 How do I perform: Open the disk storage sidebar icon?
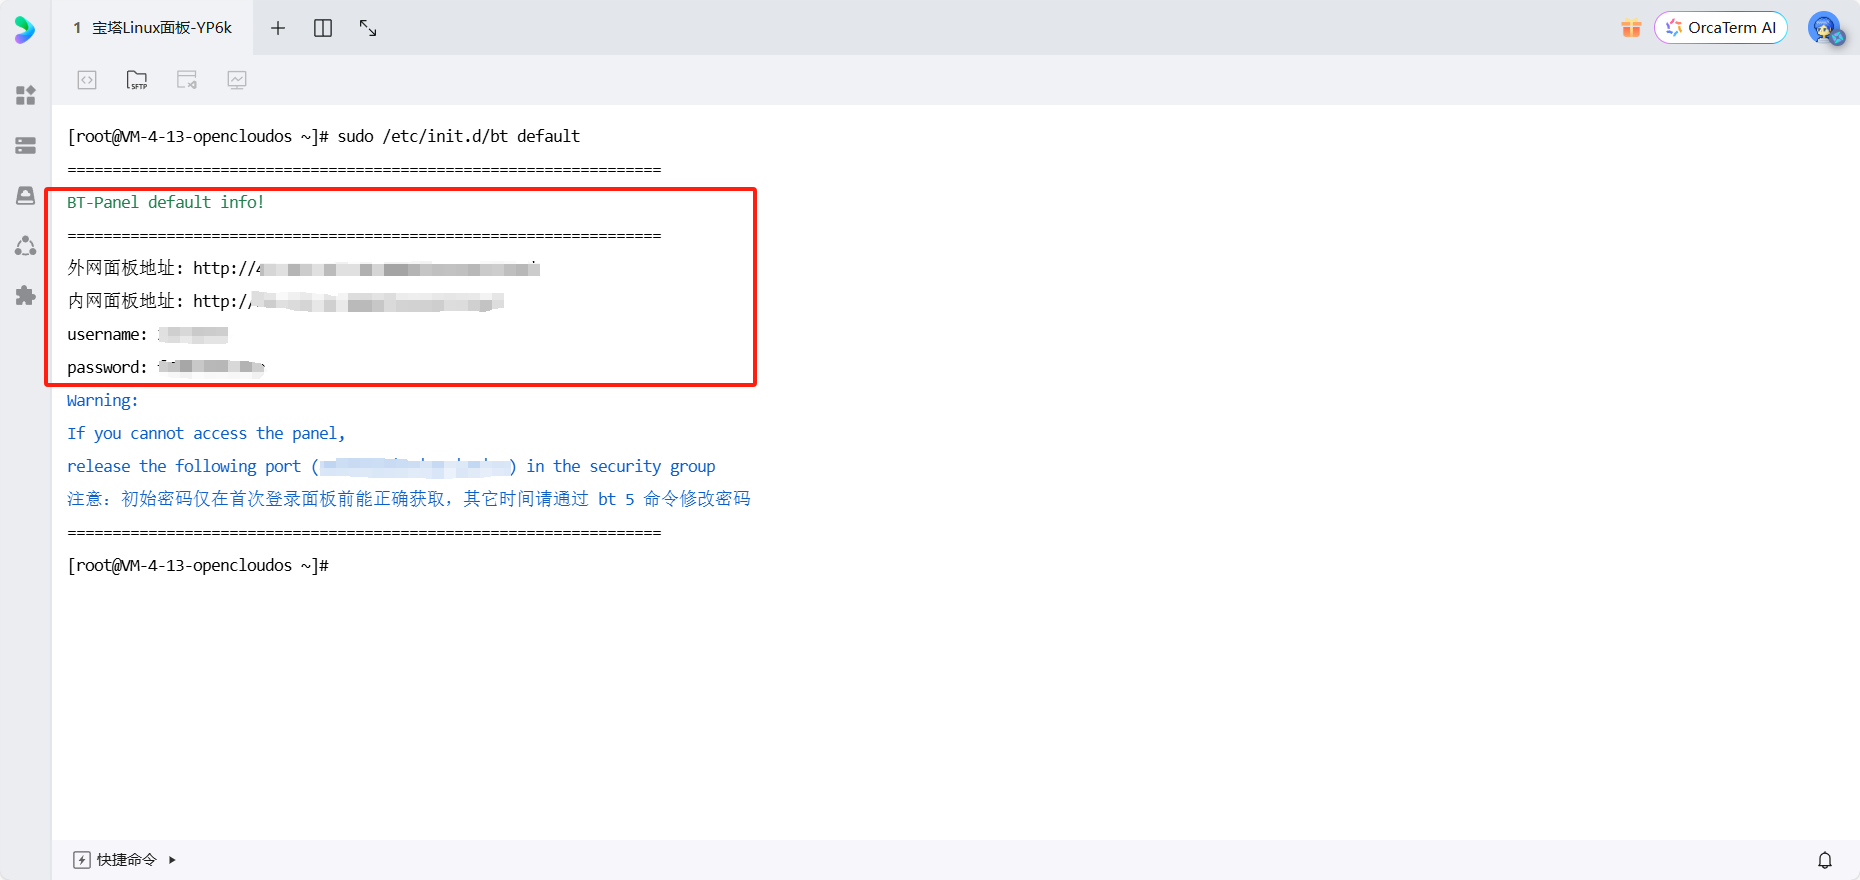pyautogui.click(x=26, y=196)
